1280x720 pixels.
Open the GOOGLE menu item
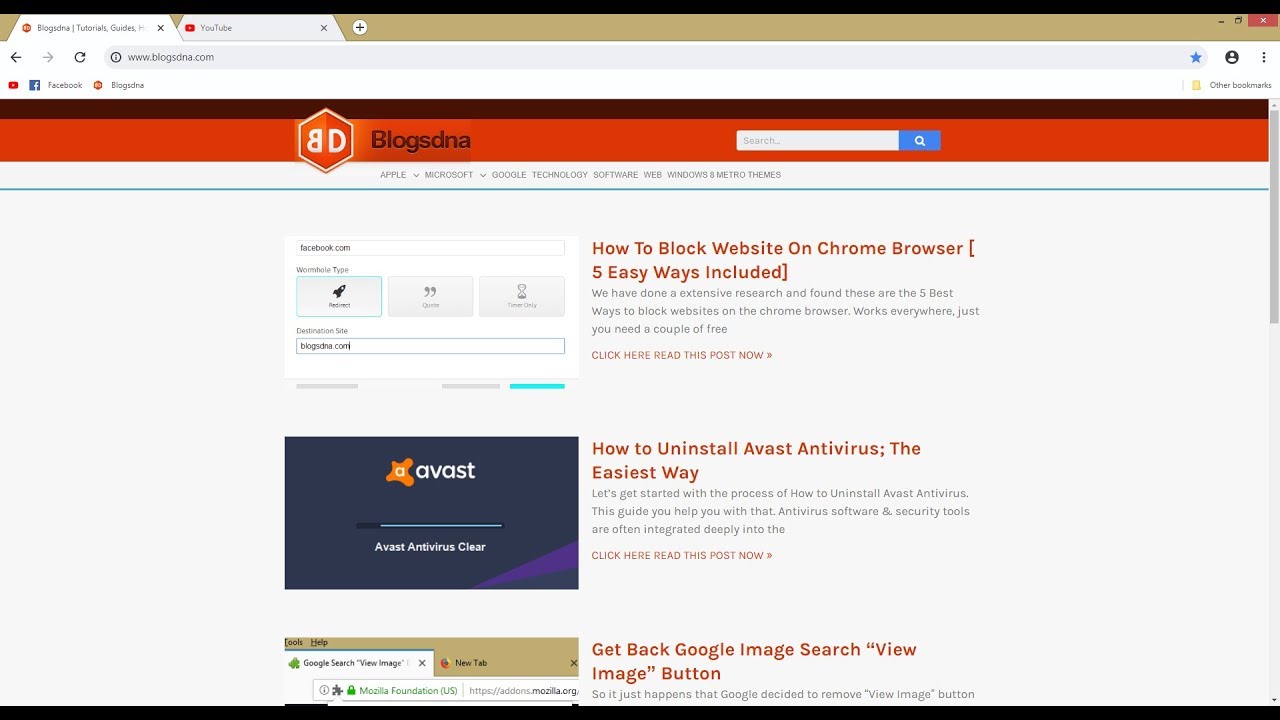509,175
